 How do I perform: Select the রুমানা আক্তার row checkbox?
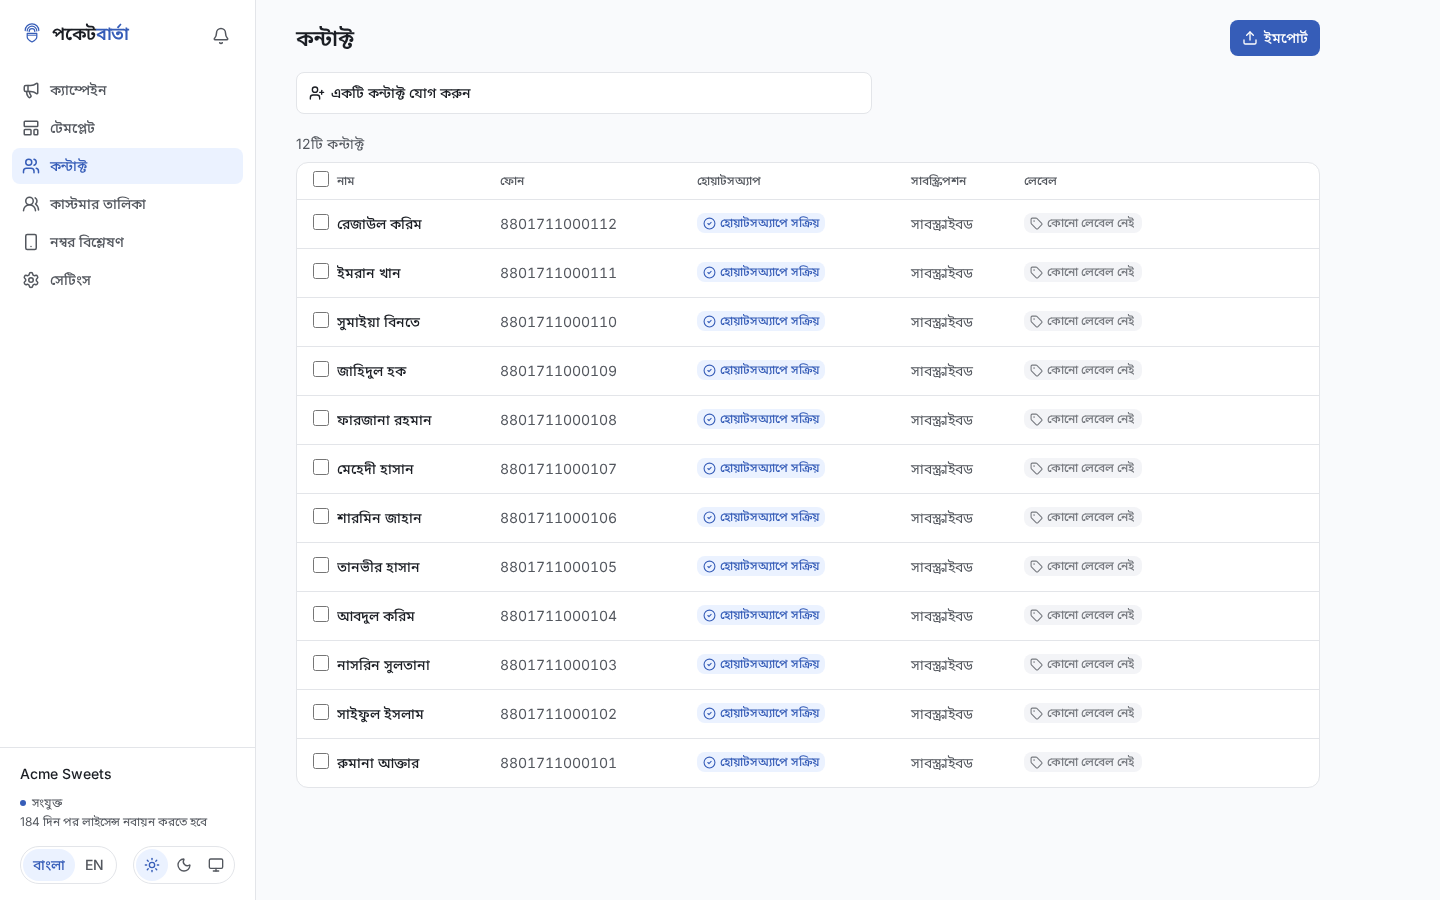coord(321,761)
